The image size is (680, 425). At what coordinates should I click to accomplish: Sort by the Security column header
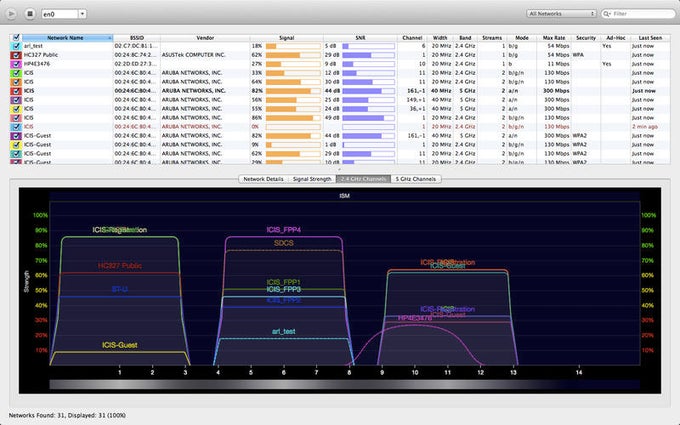click(x=586, y=38)
